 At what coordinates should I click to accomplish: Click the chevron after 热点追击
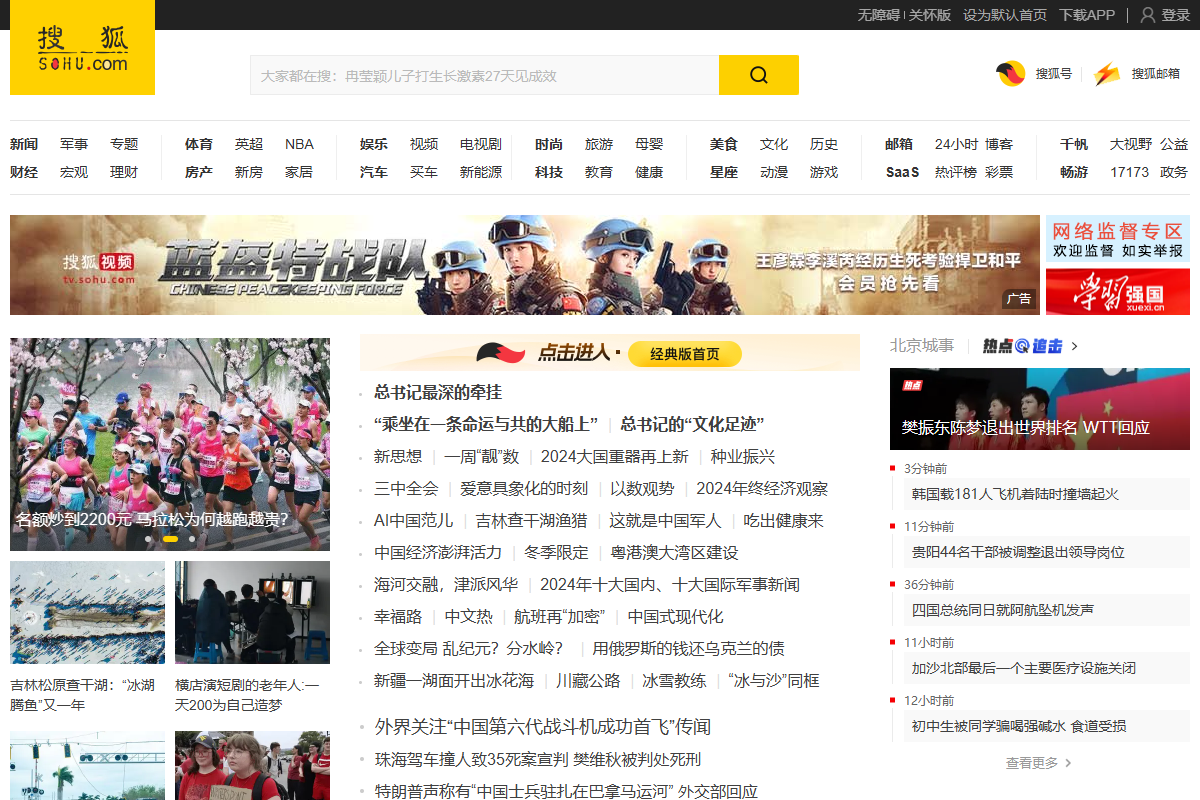point(1074,345)
